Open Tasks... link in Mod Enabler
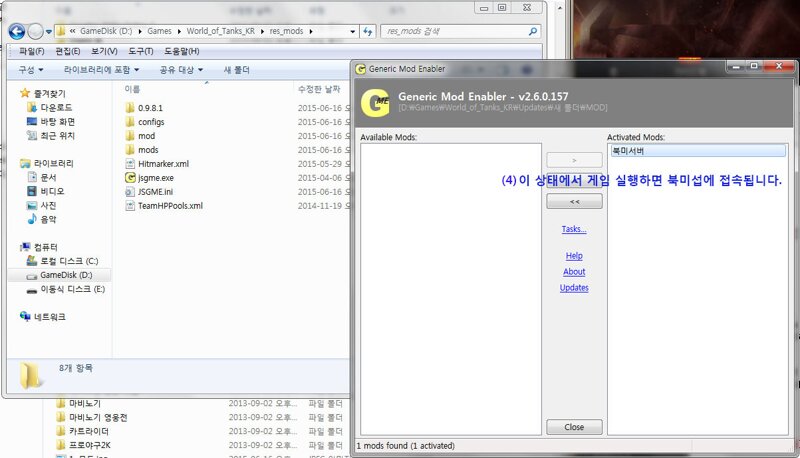Viewport: 800px width, 458px height. [574, 229]
